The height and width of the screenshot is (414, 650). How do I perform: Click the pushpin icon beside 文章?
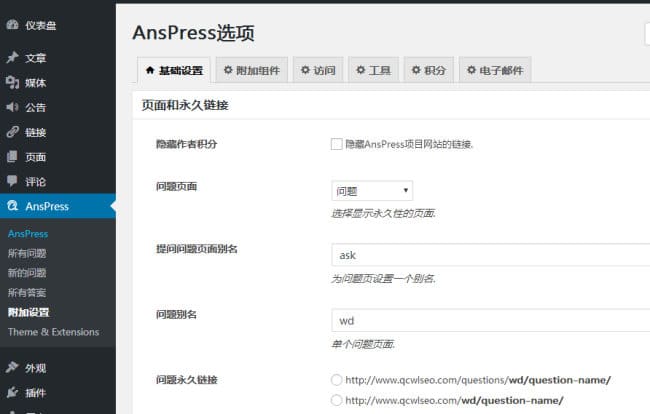coord(12,57)
